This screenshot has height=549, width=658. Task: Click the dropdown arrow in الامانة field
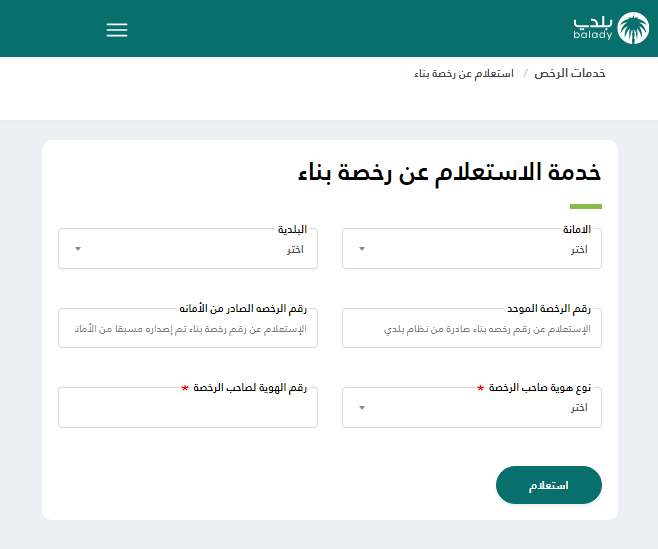362,249
